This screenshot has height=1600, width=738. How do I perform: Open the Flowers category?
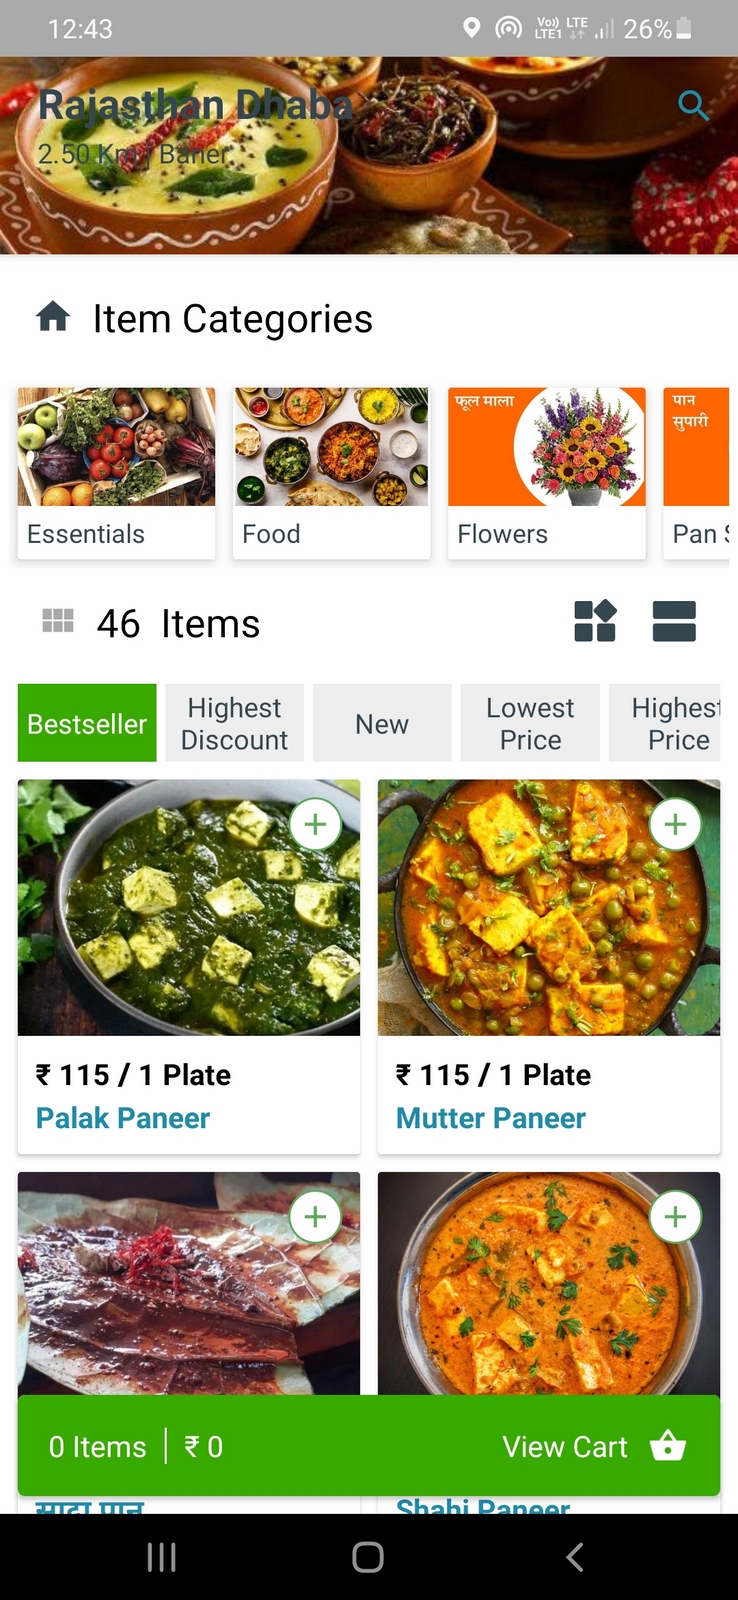tap(546, 472)
